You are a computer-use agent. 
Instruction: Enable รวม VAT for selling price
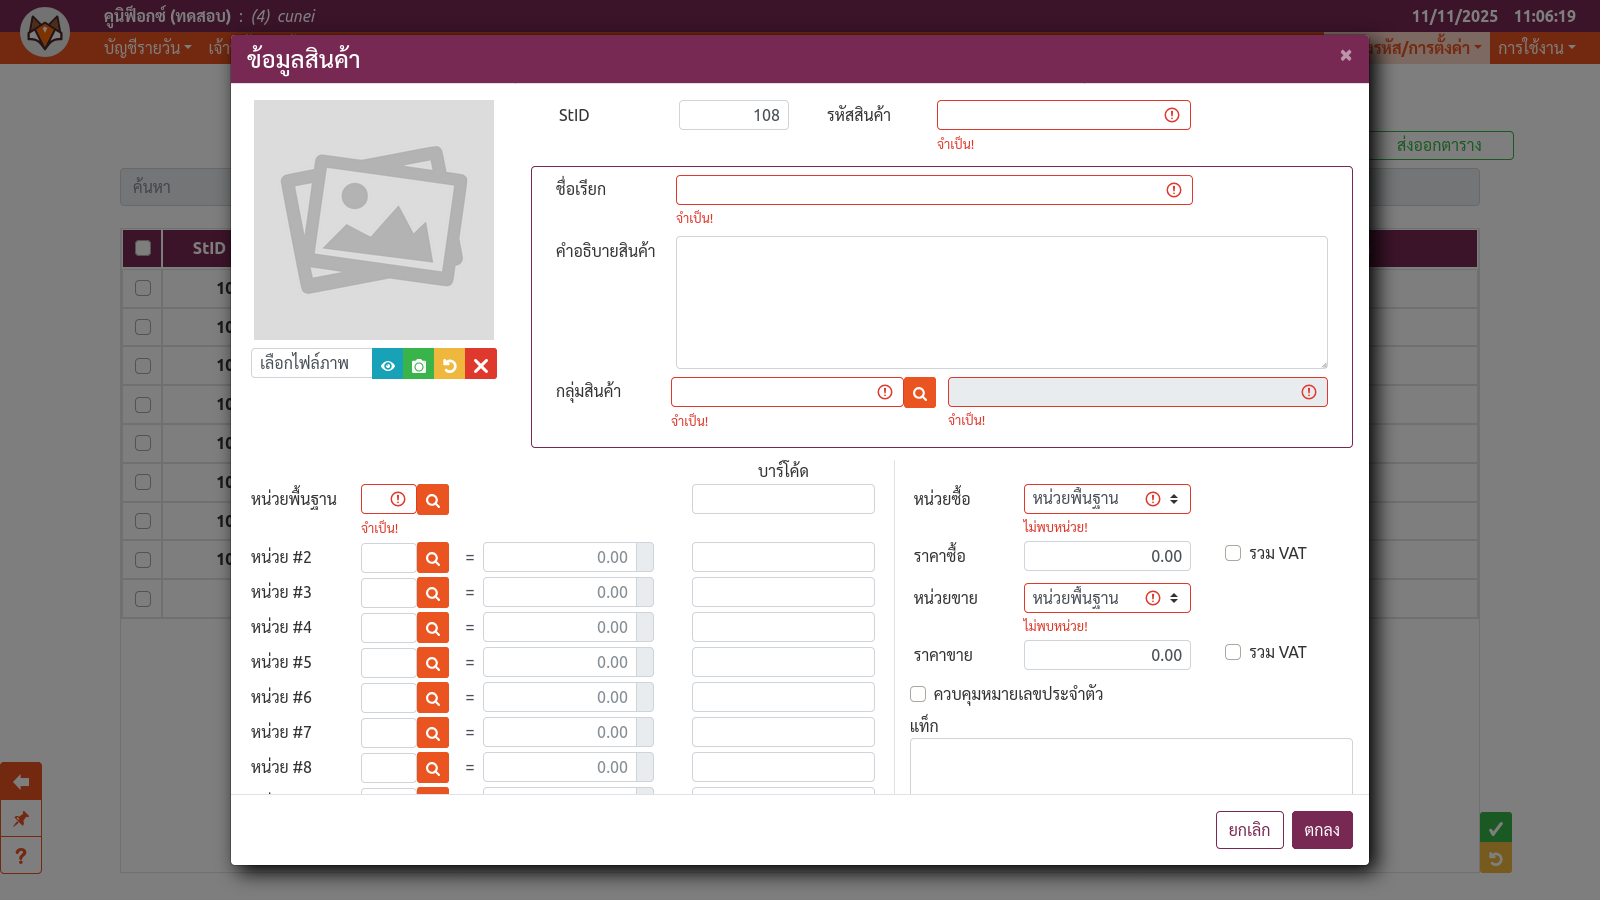click(x=1233, y=653)
